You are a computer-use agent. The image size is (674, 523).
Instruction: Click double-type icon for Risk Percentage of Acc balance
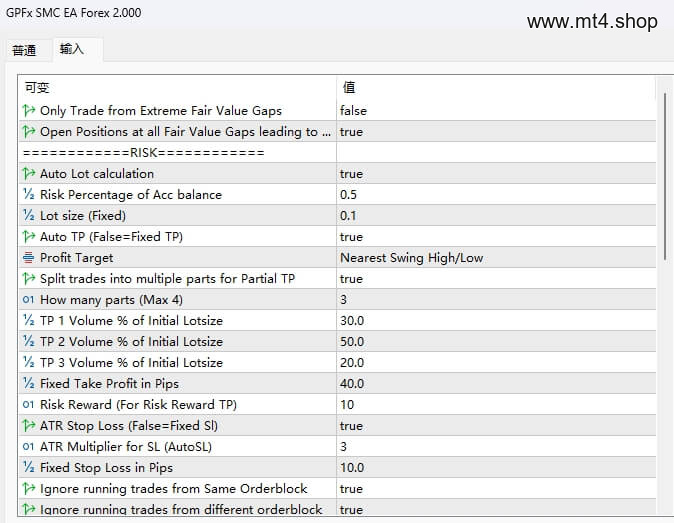click(29, 194)
